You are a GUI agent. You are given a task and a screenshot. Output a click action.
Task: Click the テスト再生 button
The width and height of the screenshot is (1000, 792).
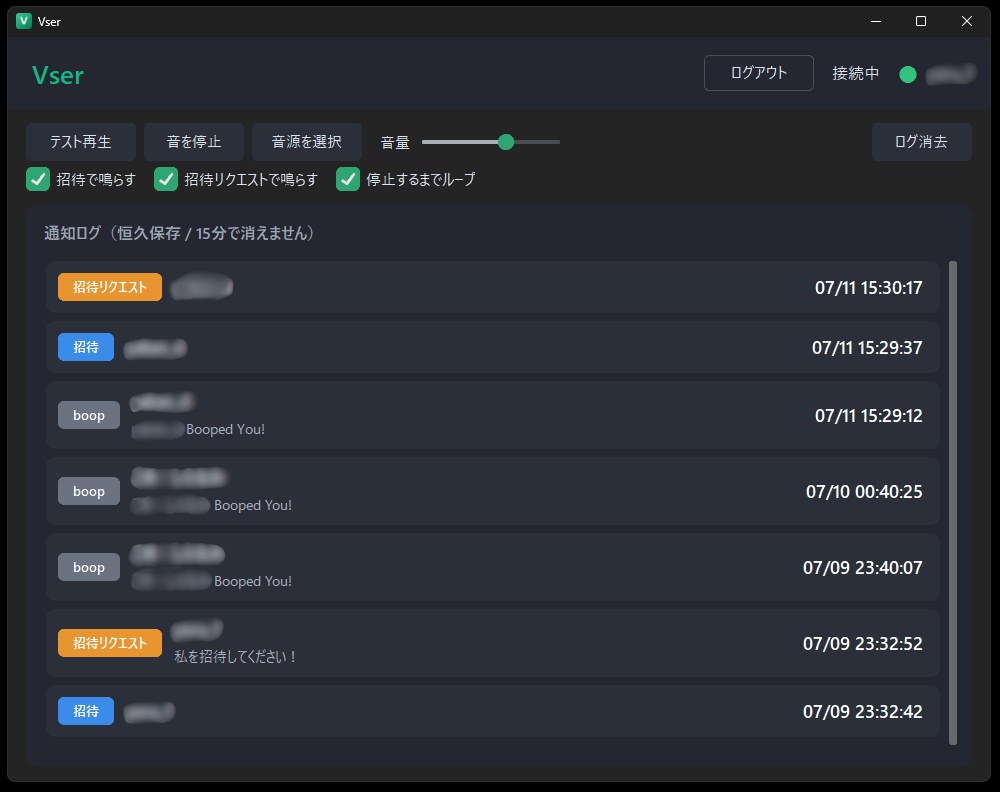(80, 142)
